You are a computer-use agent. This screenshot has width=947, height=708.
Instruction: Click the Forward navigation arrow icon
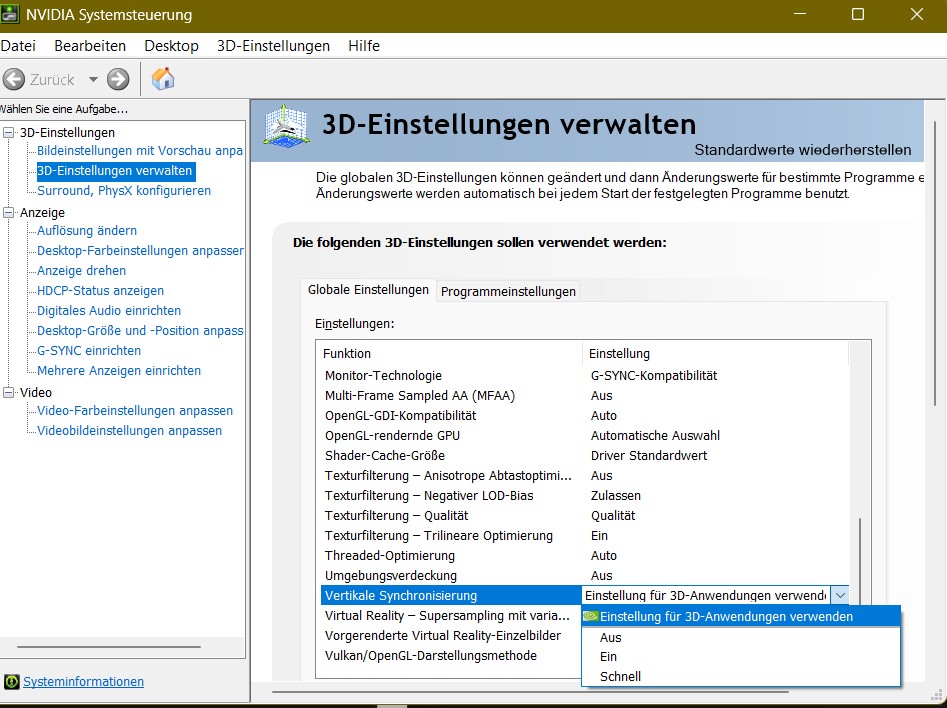tap(117, 79)
